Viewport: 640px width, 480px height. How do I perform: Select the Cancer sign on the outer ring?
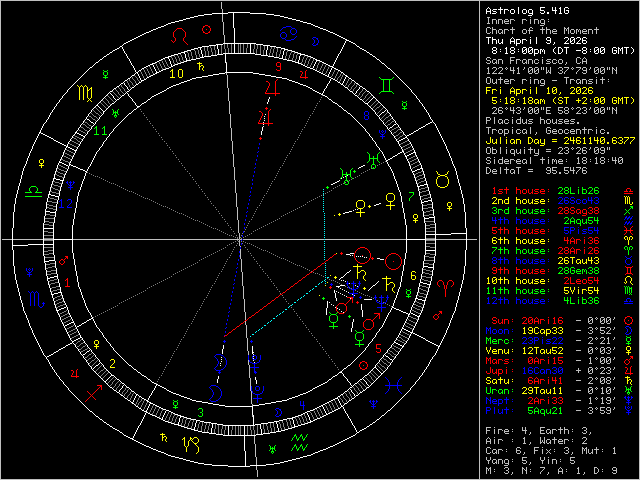tap(287, 34)
